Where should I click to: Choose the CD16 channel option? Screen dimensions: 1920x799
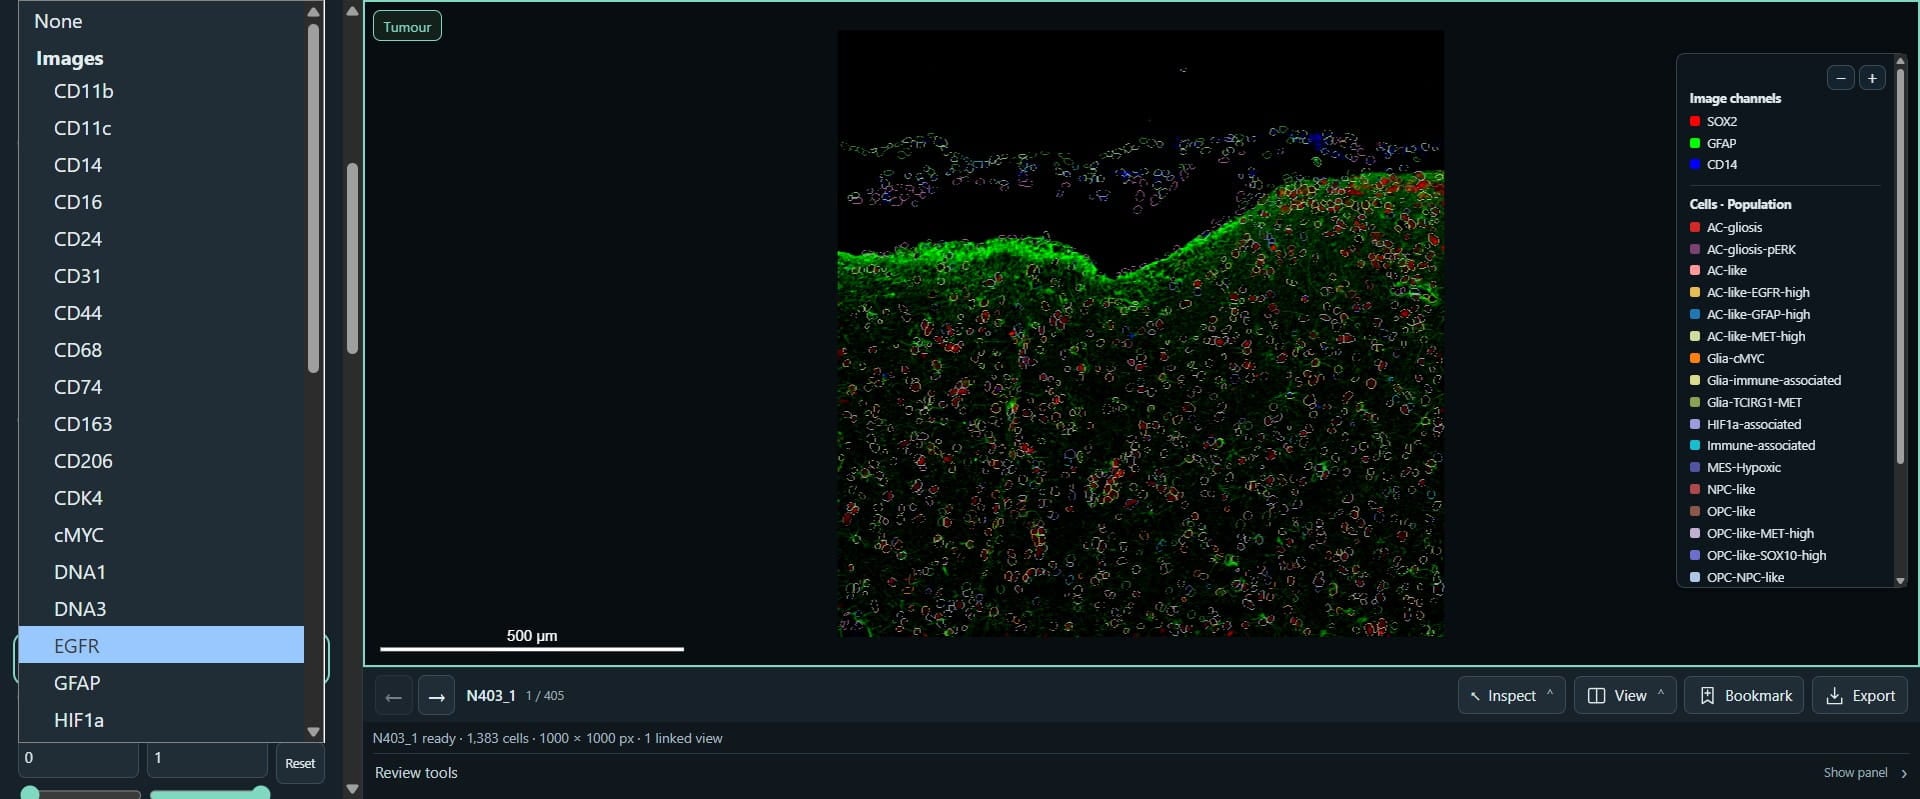[x=161, y=202]
